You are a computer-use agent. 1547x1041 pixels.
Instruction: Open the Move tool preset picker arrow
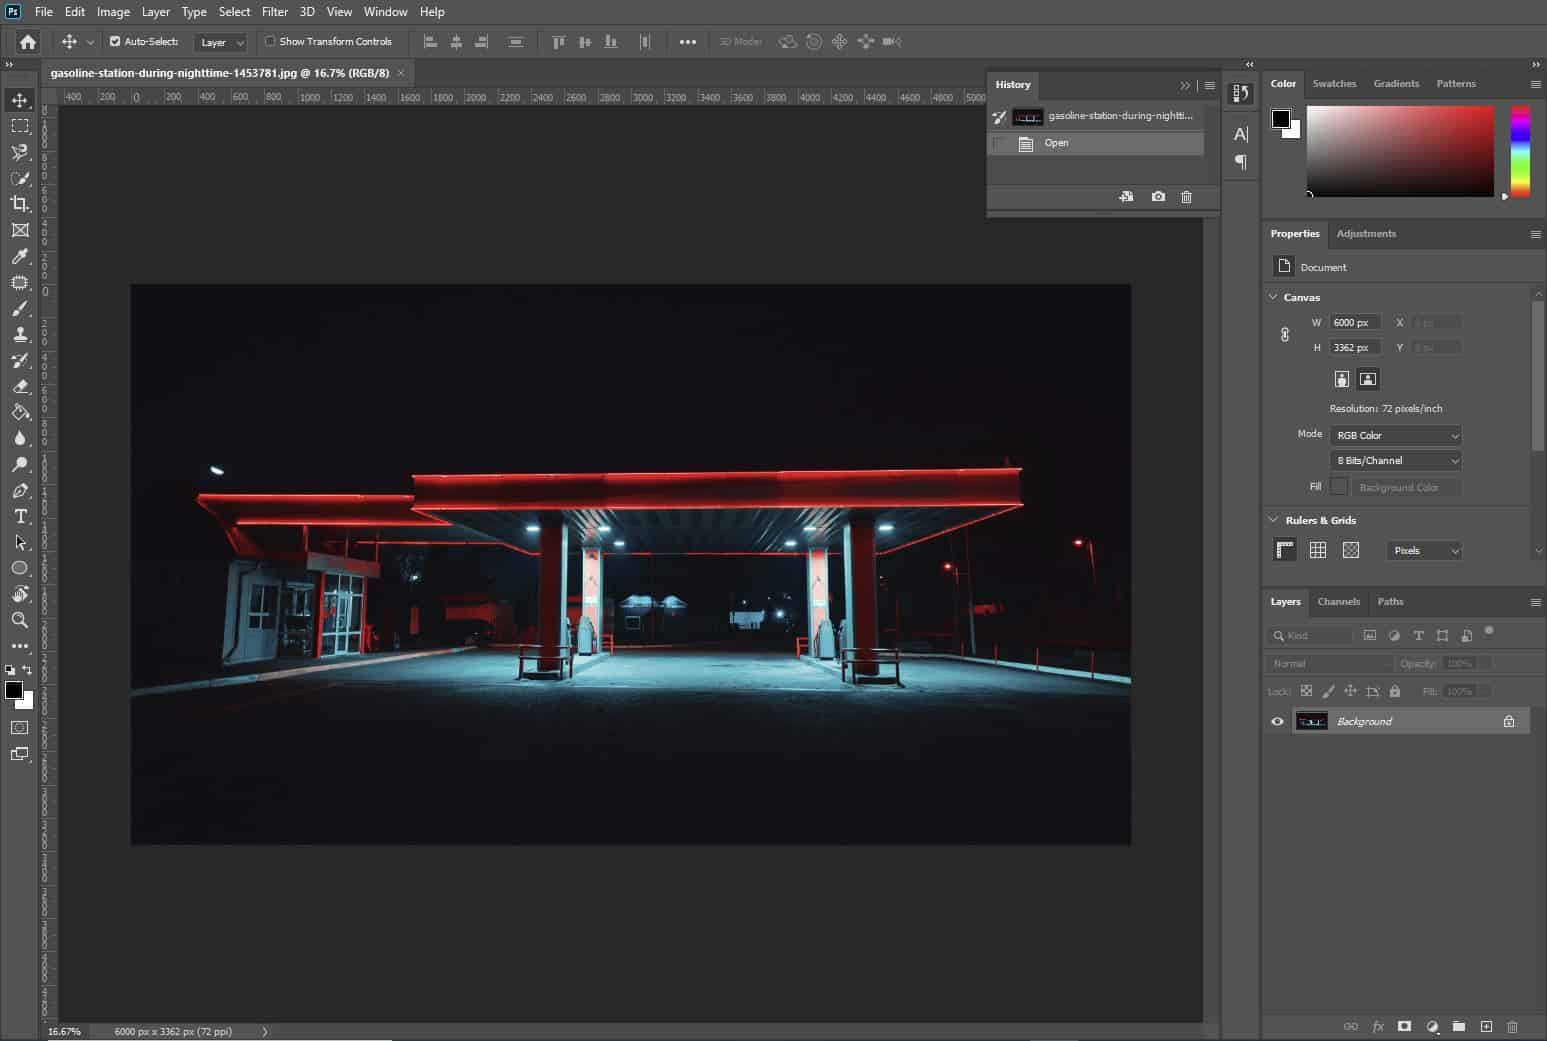pyautogui.click(x=90, y=42)
